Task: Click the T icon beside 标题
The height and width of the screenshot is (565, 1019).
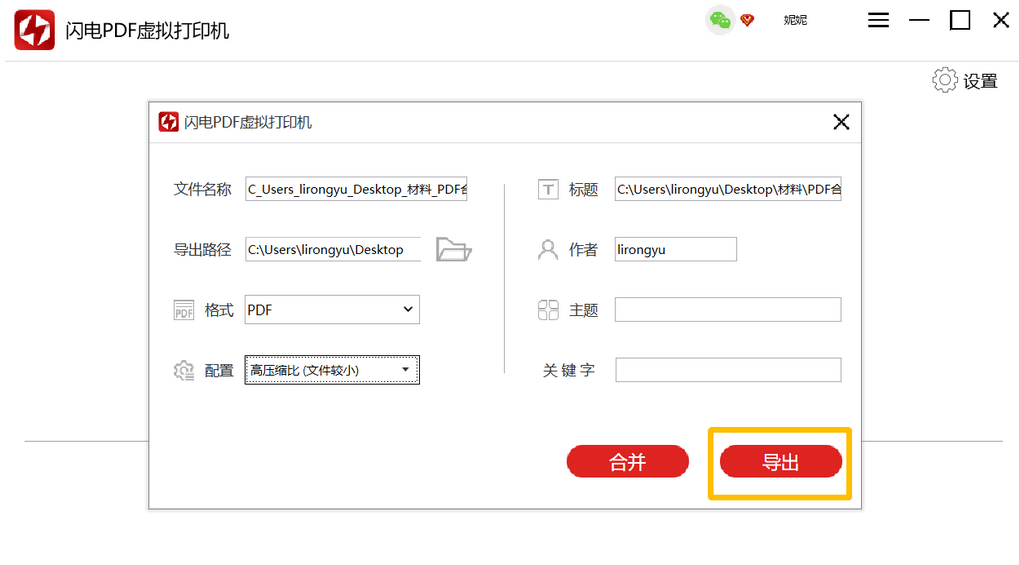Action: [x=548, y=189]
